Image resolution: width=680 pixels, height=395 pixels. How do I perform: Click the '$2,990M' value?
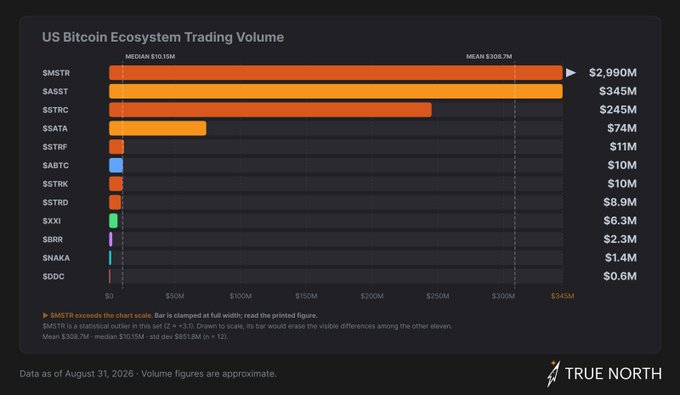pyautogui.click(x=613, y=73)
